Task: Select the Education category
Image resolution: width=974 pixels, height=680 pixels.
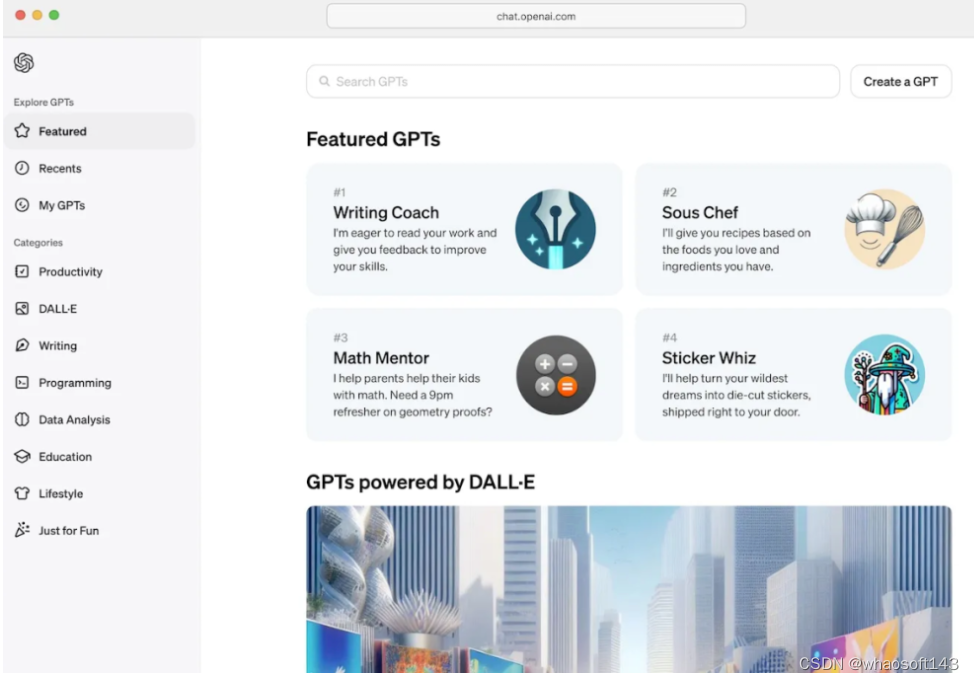Action: 99,456
